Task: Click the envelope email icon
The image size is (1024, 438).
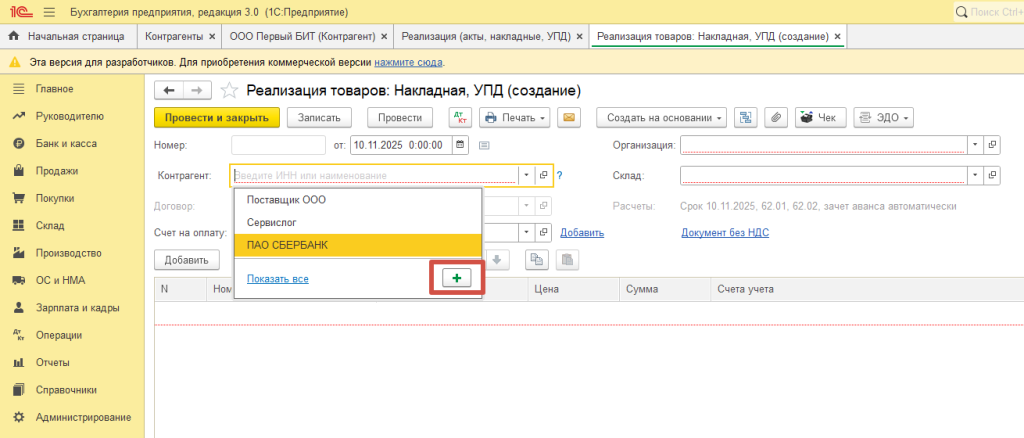Action: (570, 117)
